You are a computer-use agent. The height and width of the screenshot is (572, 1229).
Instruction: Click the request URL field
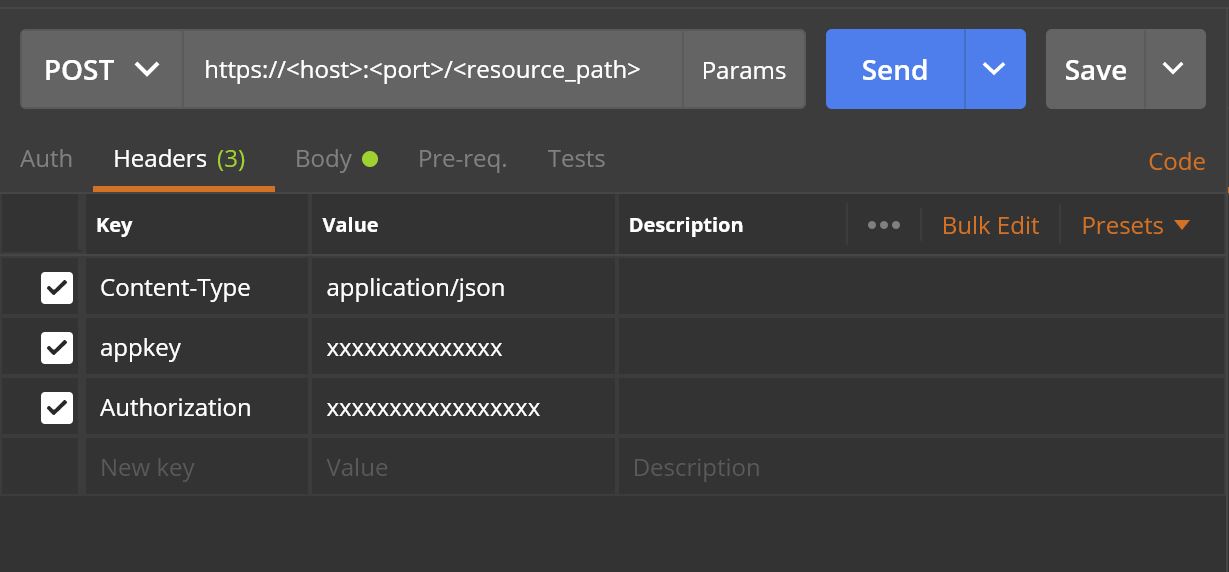point(432,69)
